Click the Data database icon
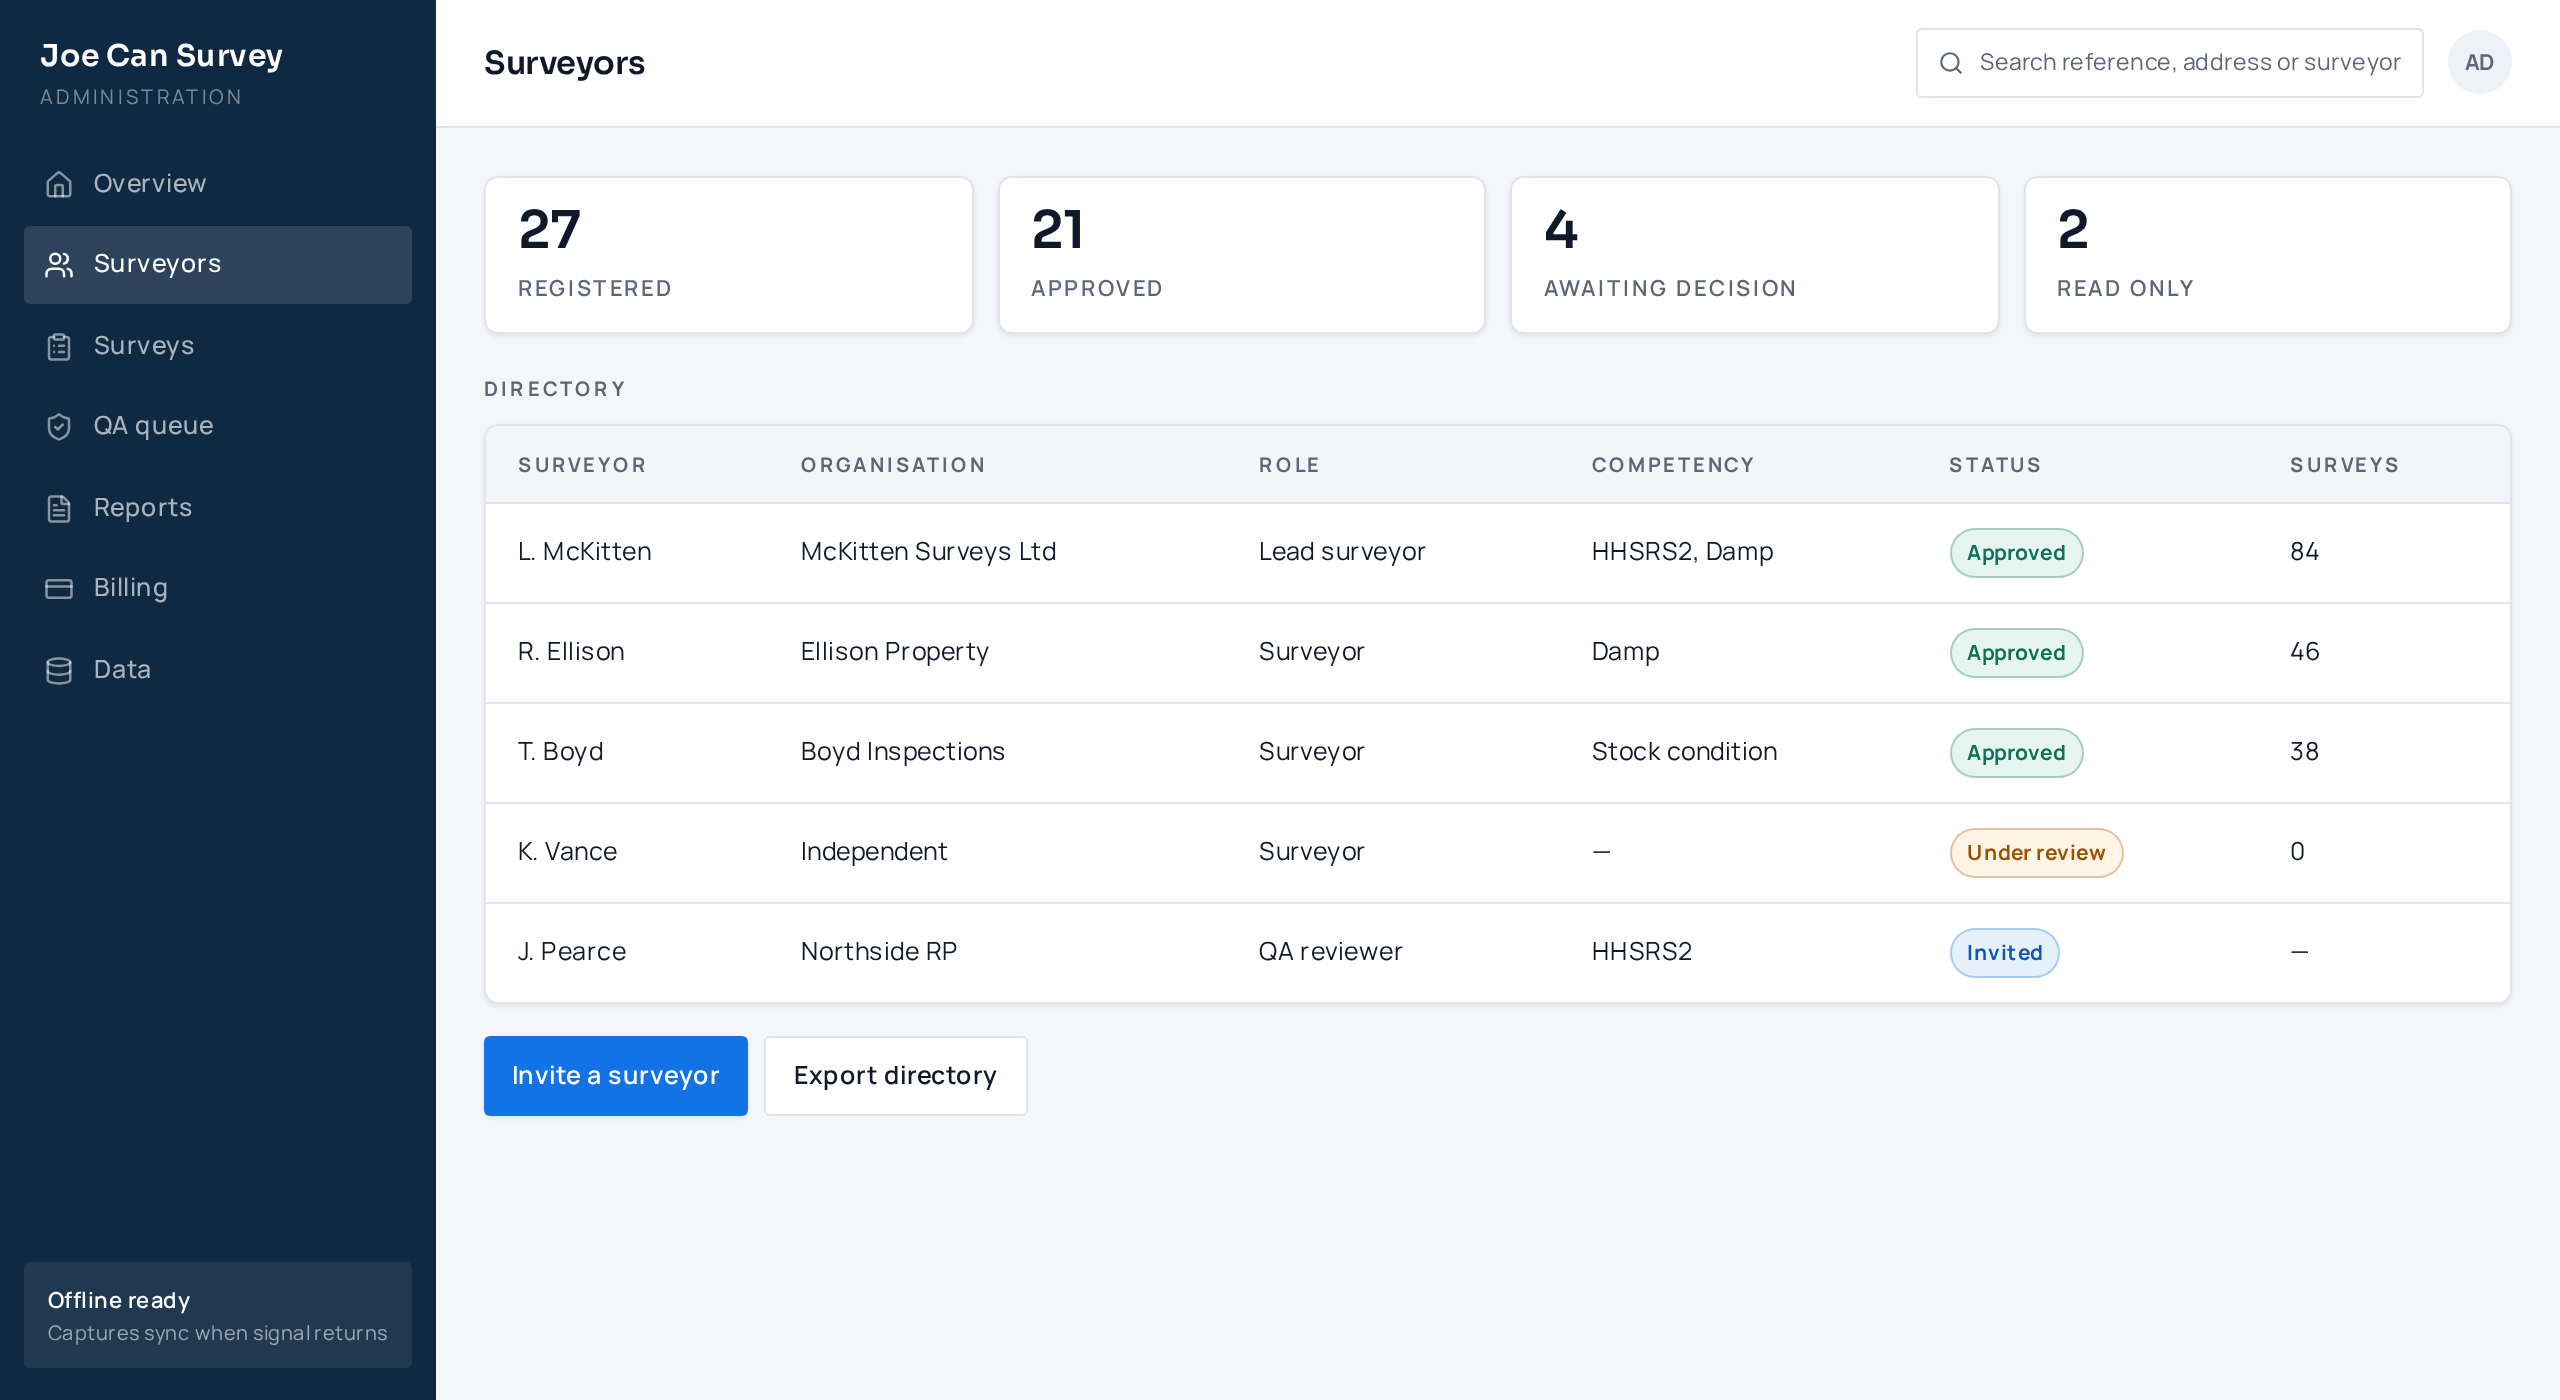 (x=59, y=670)
